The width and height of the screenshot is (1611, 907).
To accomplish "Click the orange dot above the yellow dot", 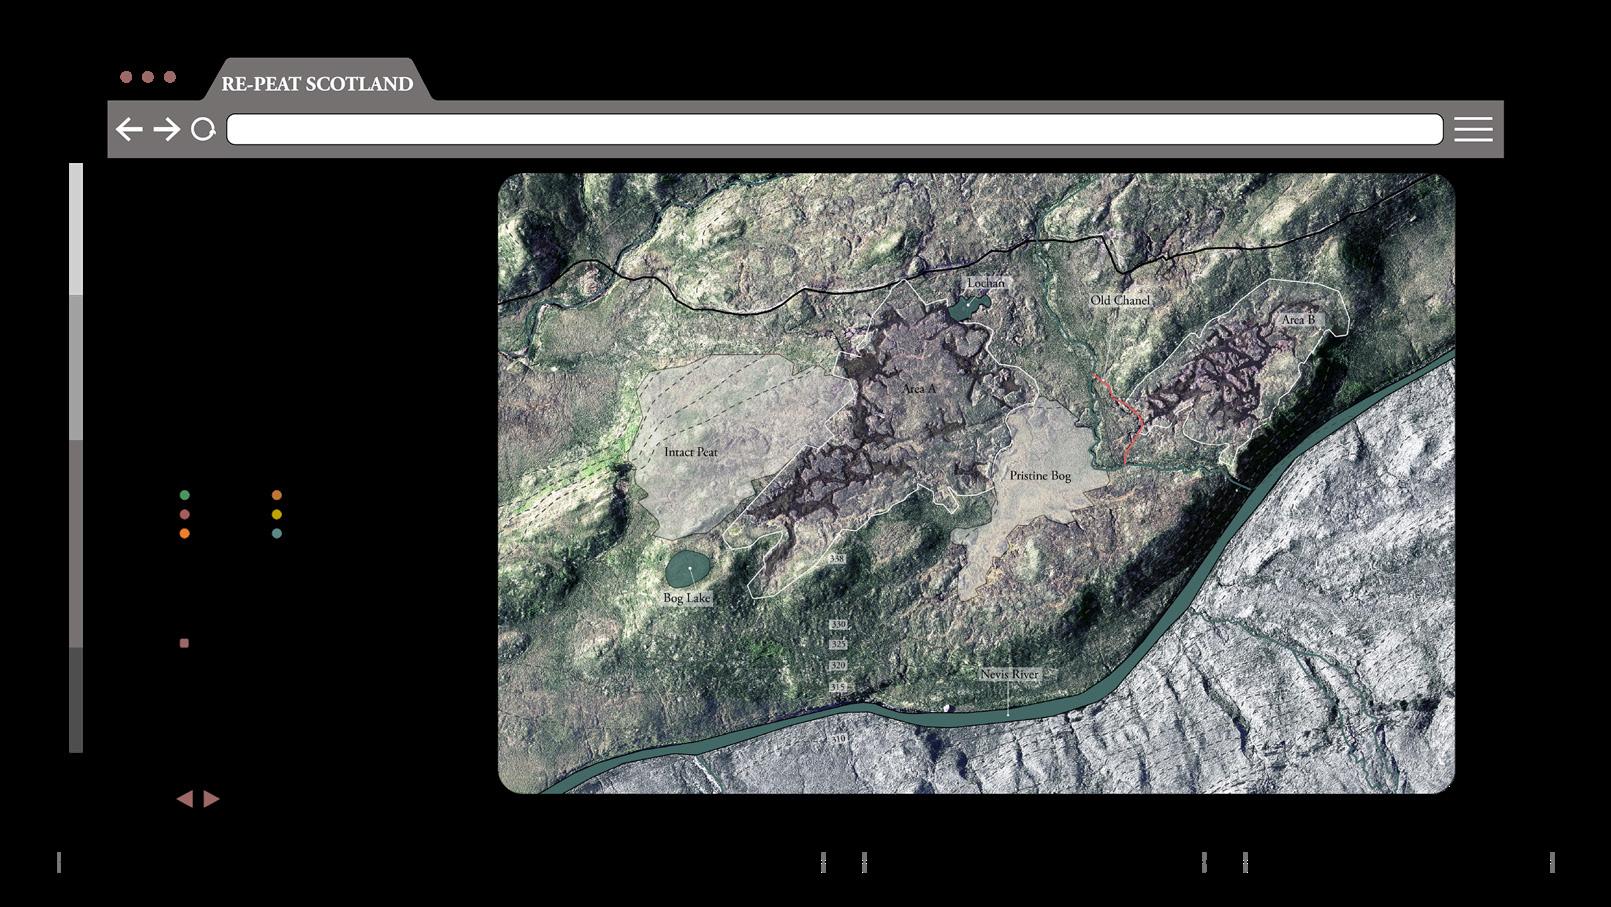I will [x=277, y=495].
